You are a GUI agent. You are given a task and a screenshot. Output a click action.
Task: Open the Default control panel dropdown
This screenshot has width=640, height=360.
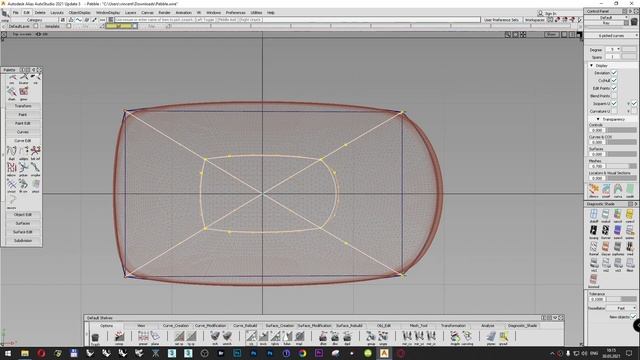pos(606,18)
